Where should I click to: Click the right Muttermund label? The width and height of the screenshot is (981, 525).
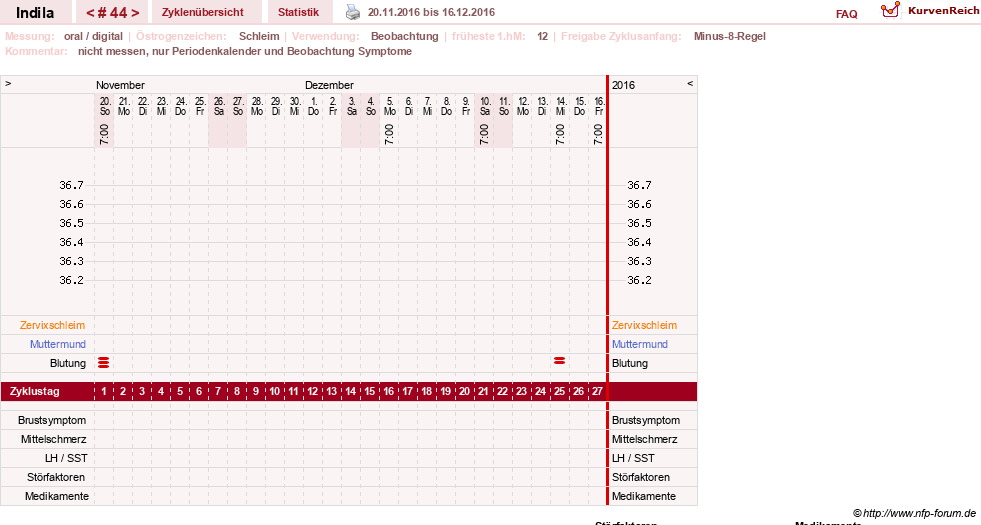(x=639, y=344)
